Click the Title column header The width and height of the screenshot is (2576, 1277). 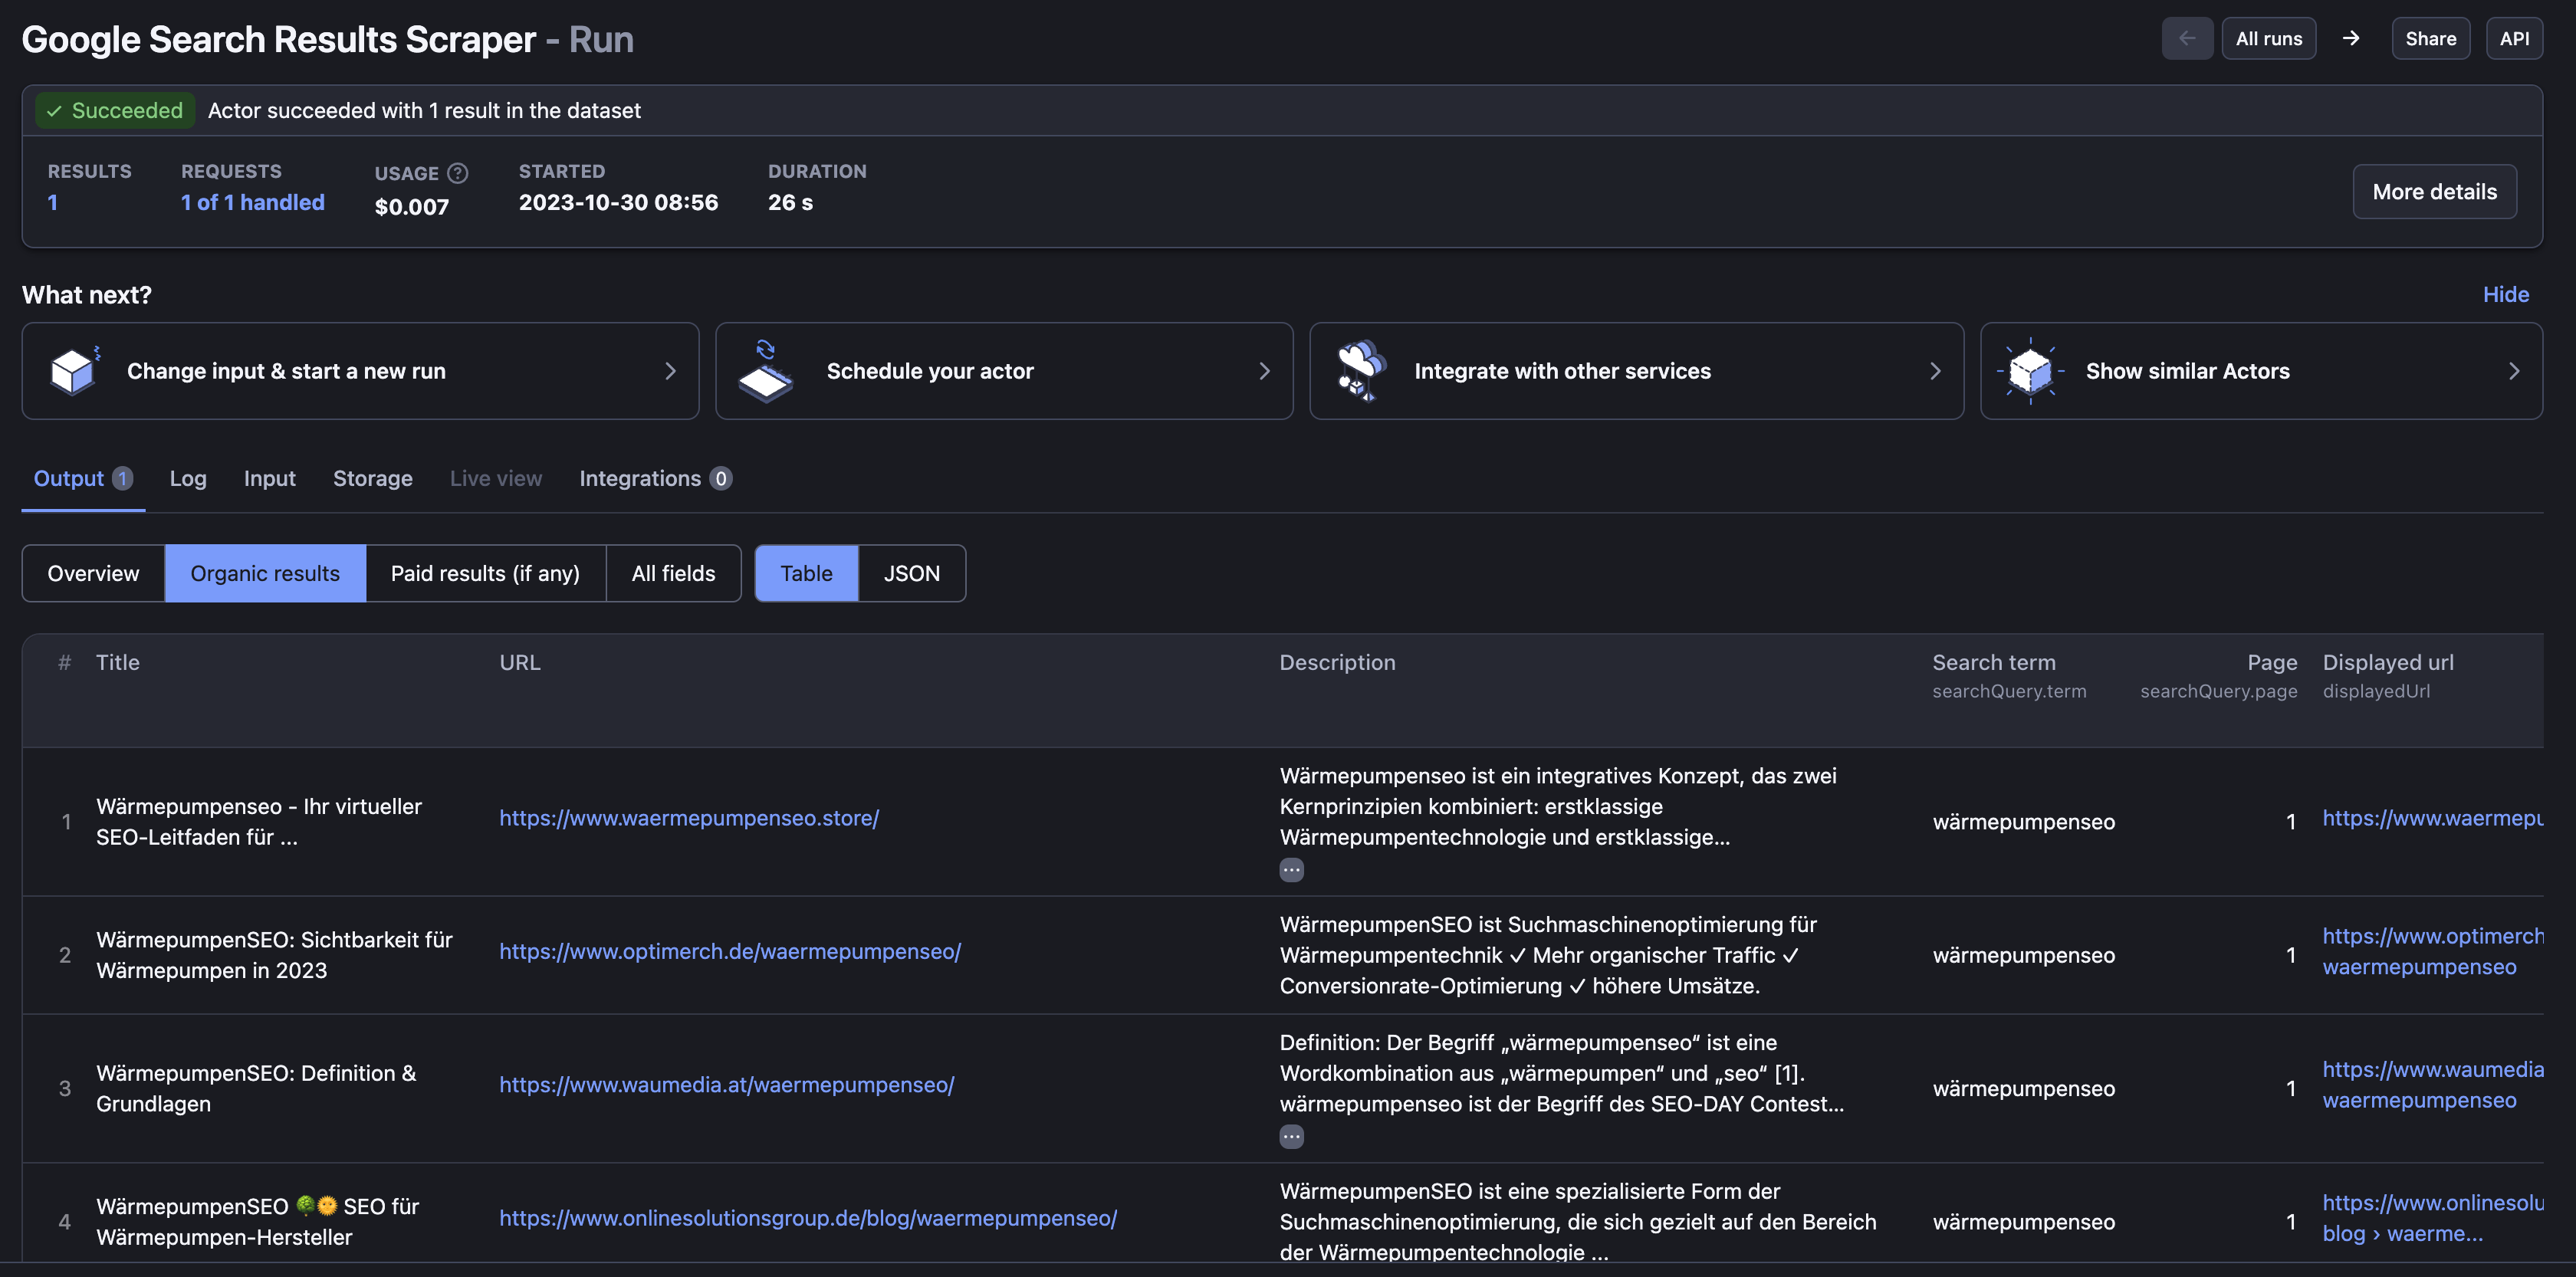117,662
